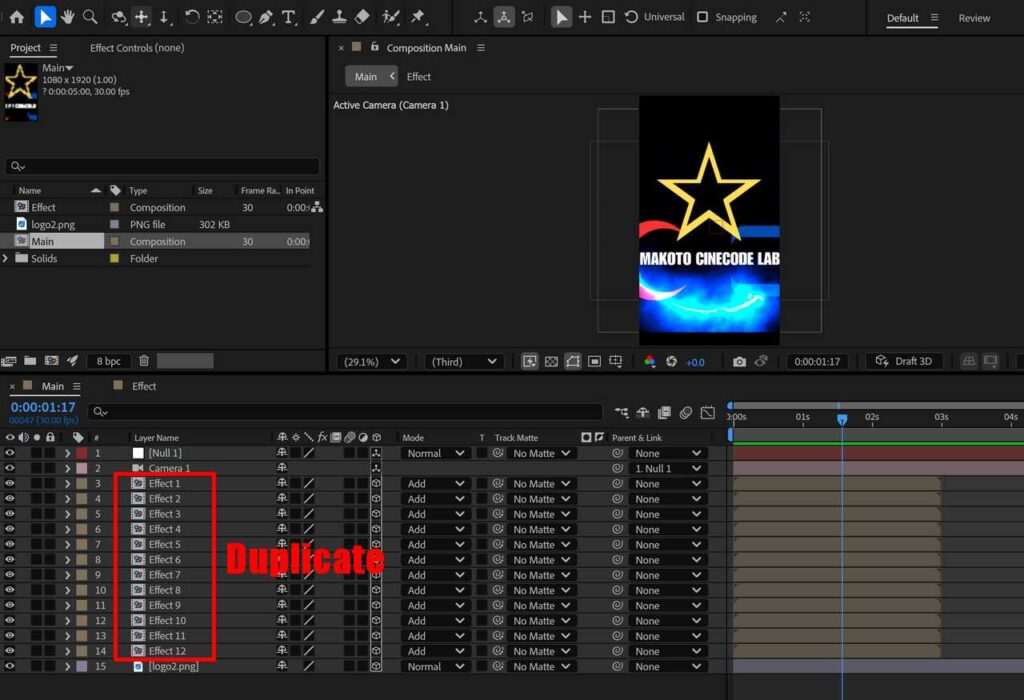Open the Graph Editor in timeline
The height and width of the screenshot is (700, 1024).
tap(708, 412)
